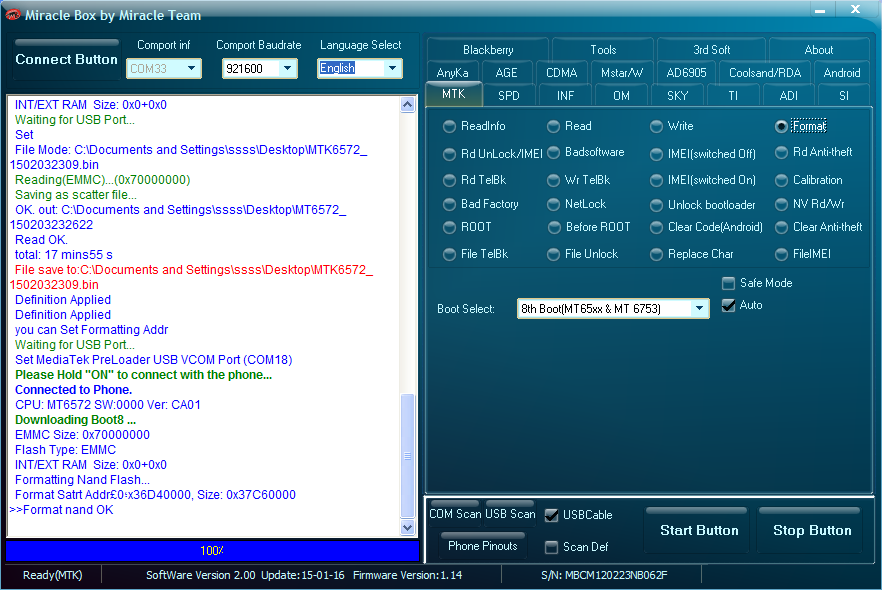Image resolution: width=882 pixels, height=590 pixels.
Task: Click the 'Format nand OK' log line
Action: click(61, 510)
